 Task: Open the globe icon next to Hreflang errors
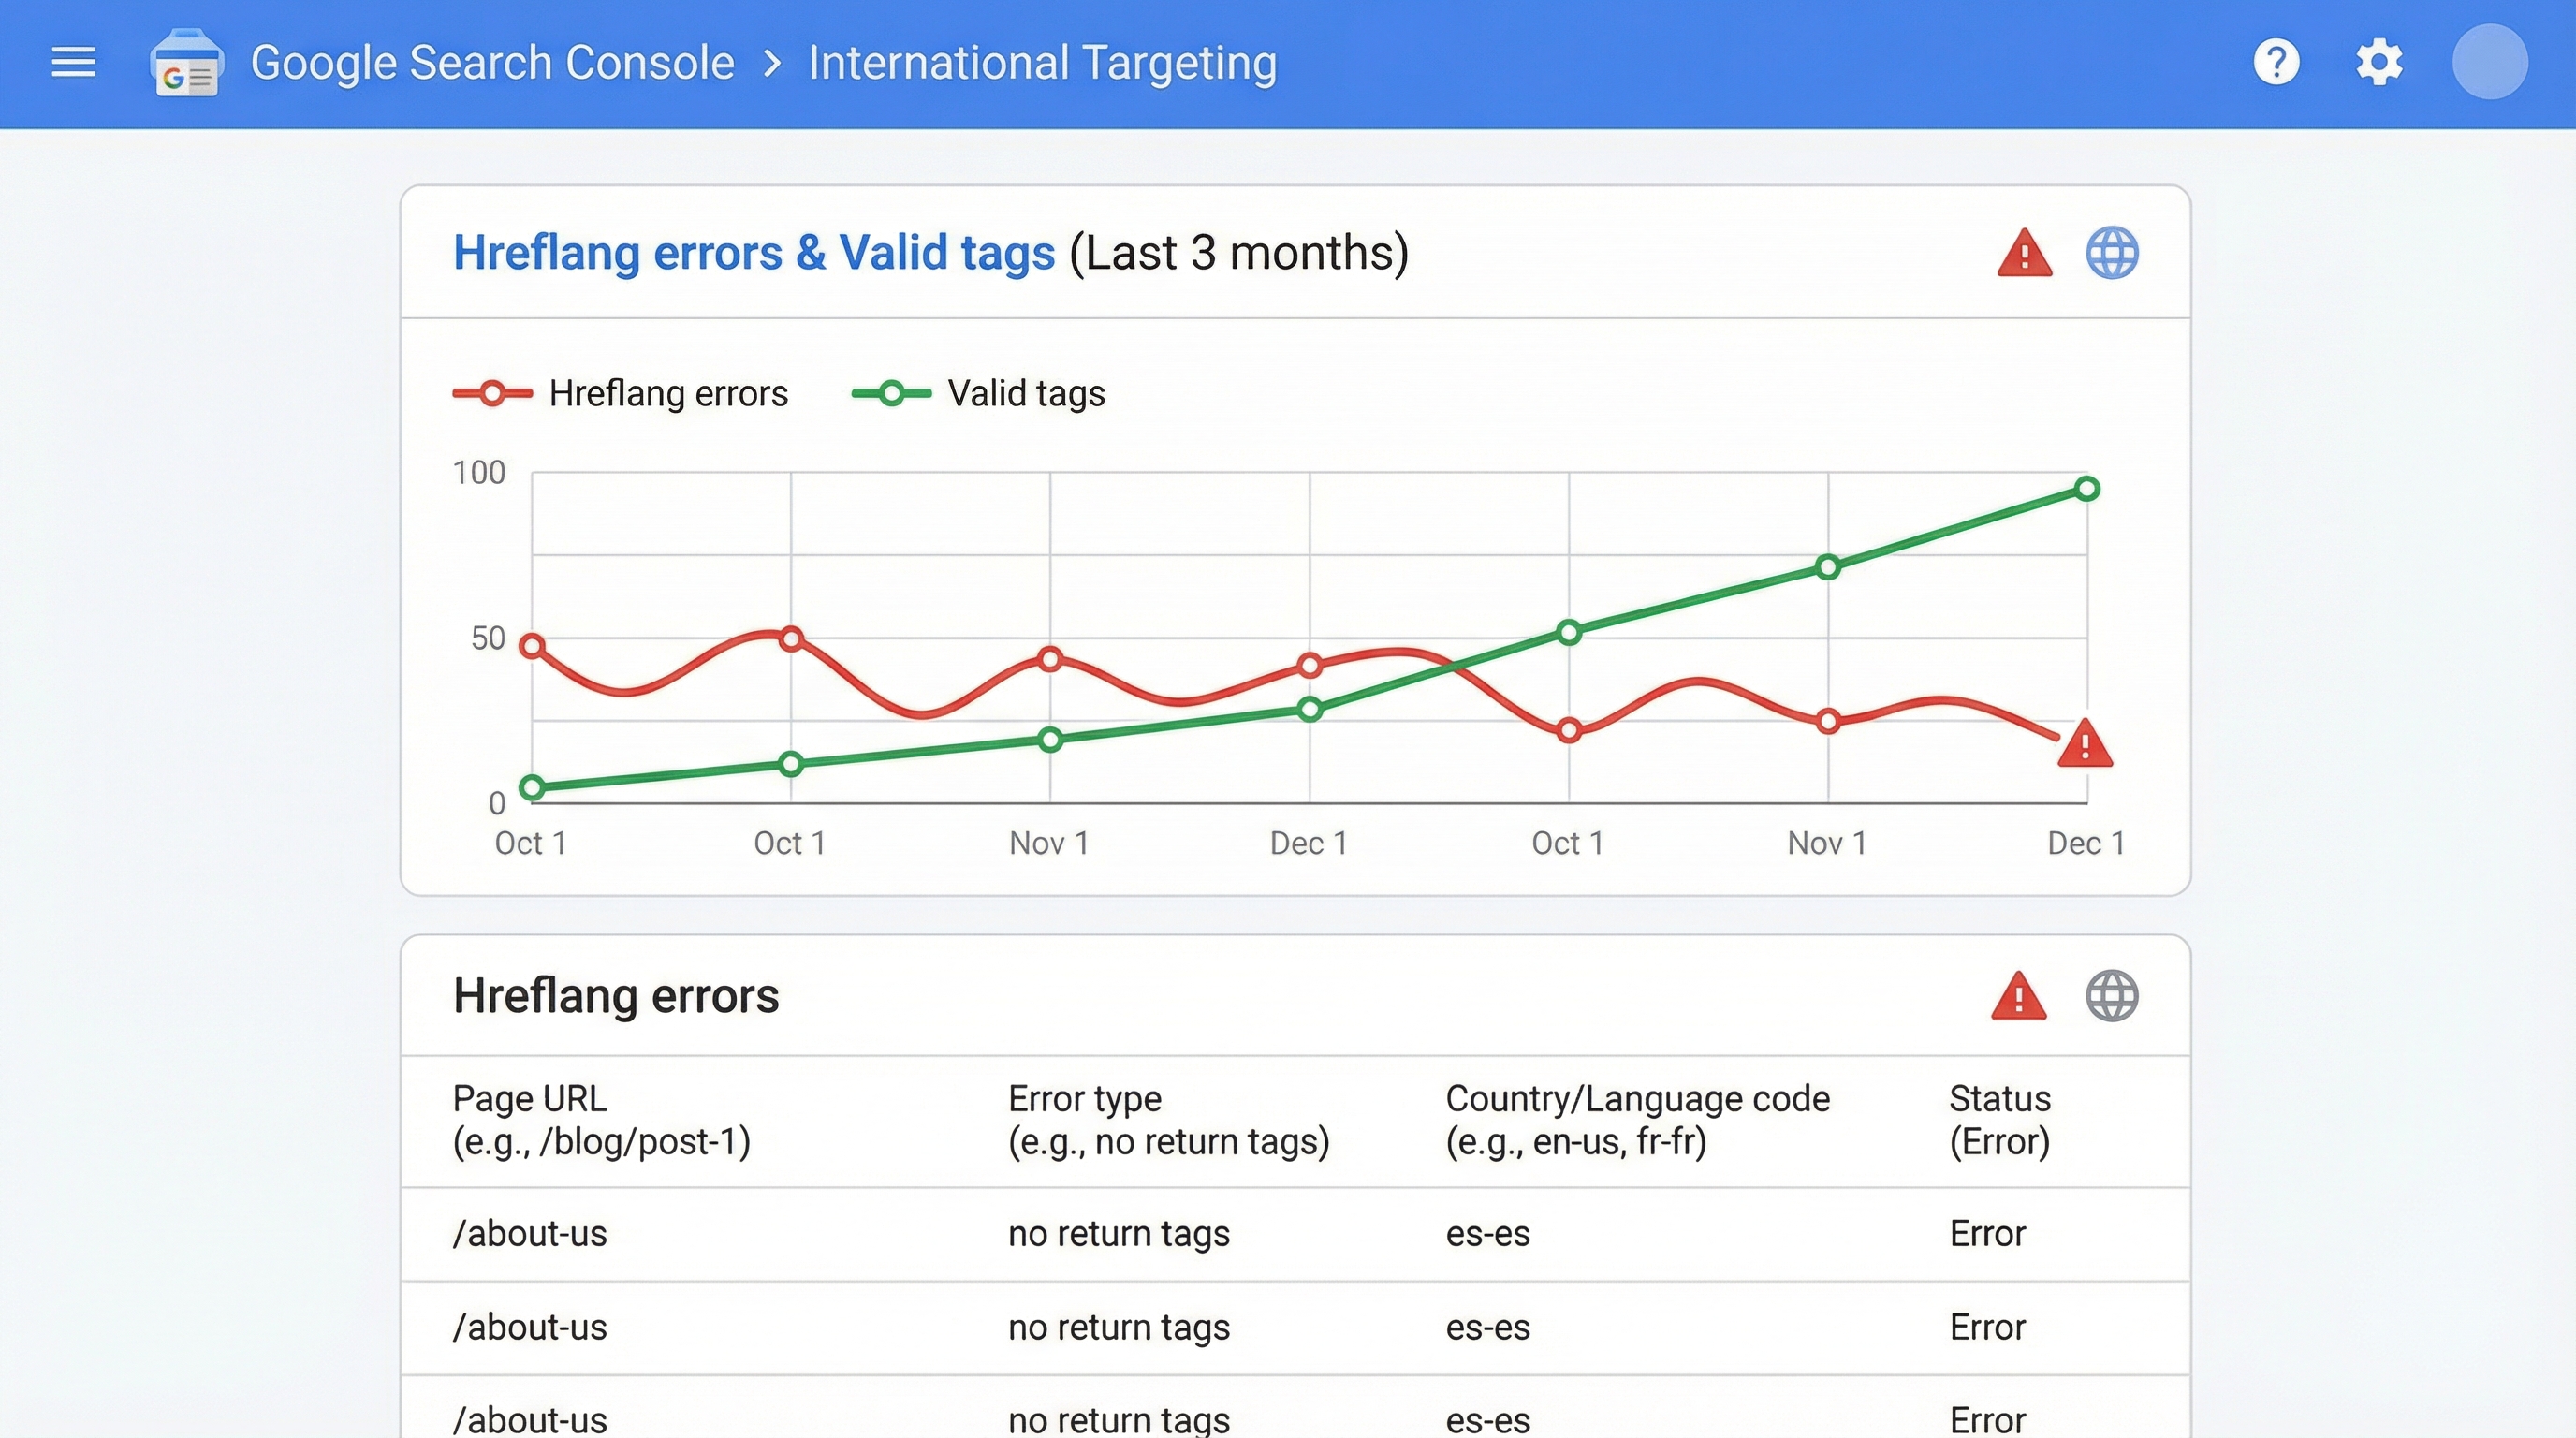(2112, 996)
